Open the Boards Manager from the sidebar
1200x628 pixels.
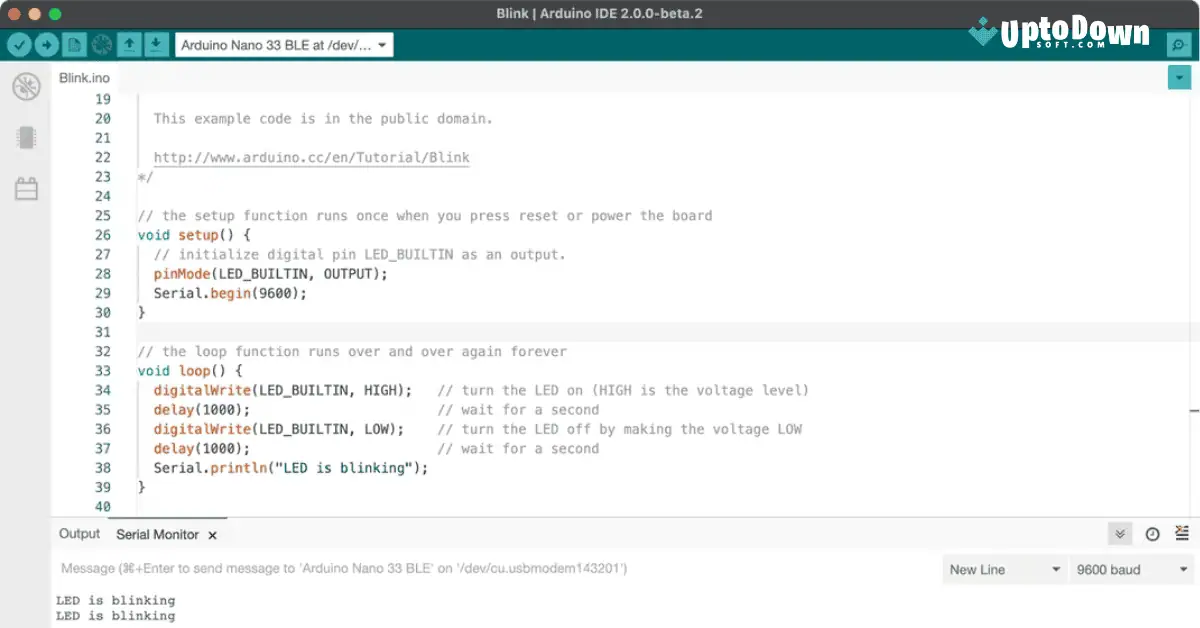[x=27, y=137]
